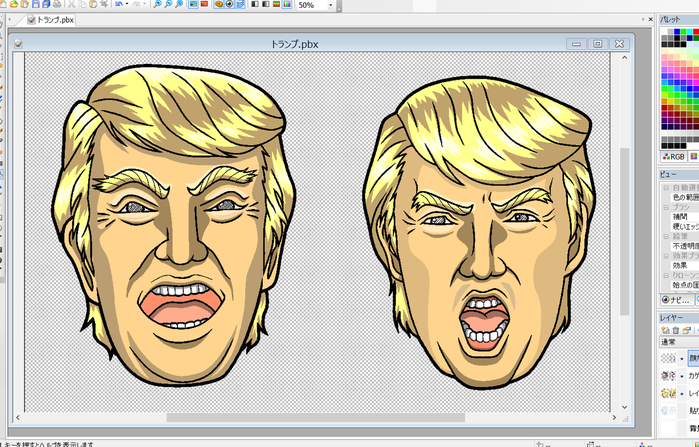This screenshot has height=447, width=699.
Task: Collapse the 自動選択 section
Action: [666, 188]
